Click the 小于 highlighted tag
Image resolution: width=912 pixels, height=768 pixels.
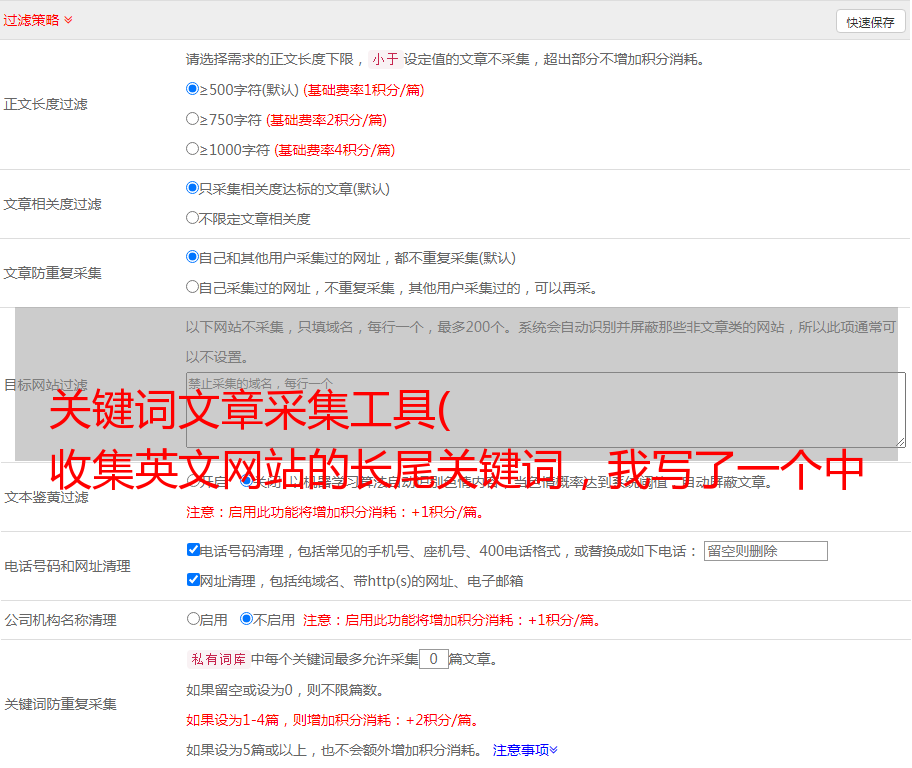pyautogui.click(x=385, y=59)
